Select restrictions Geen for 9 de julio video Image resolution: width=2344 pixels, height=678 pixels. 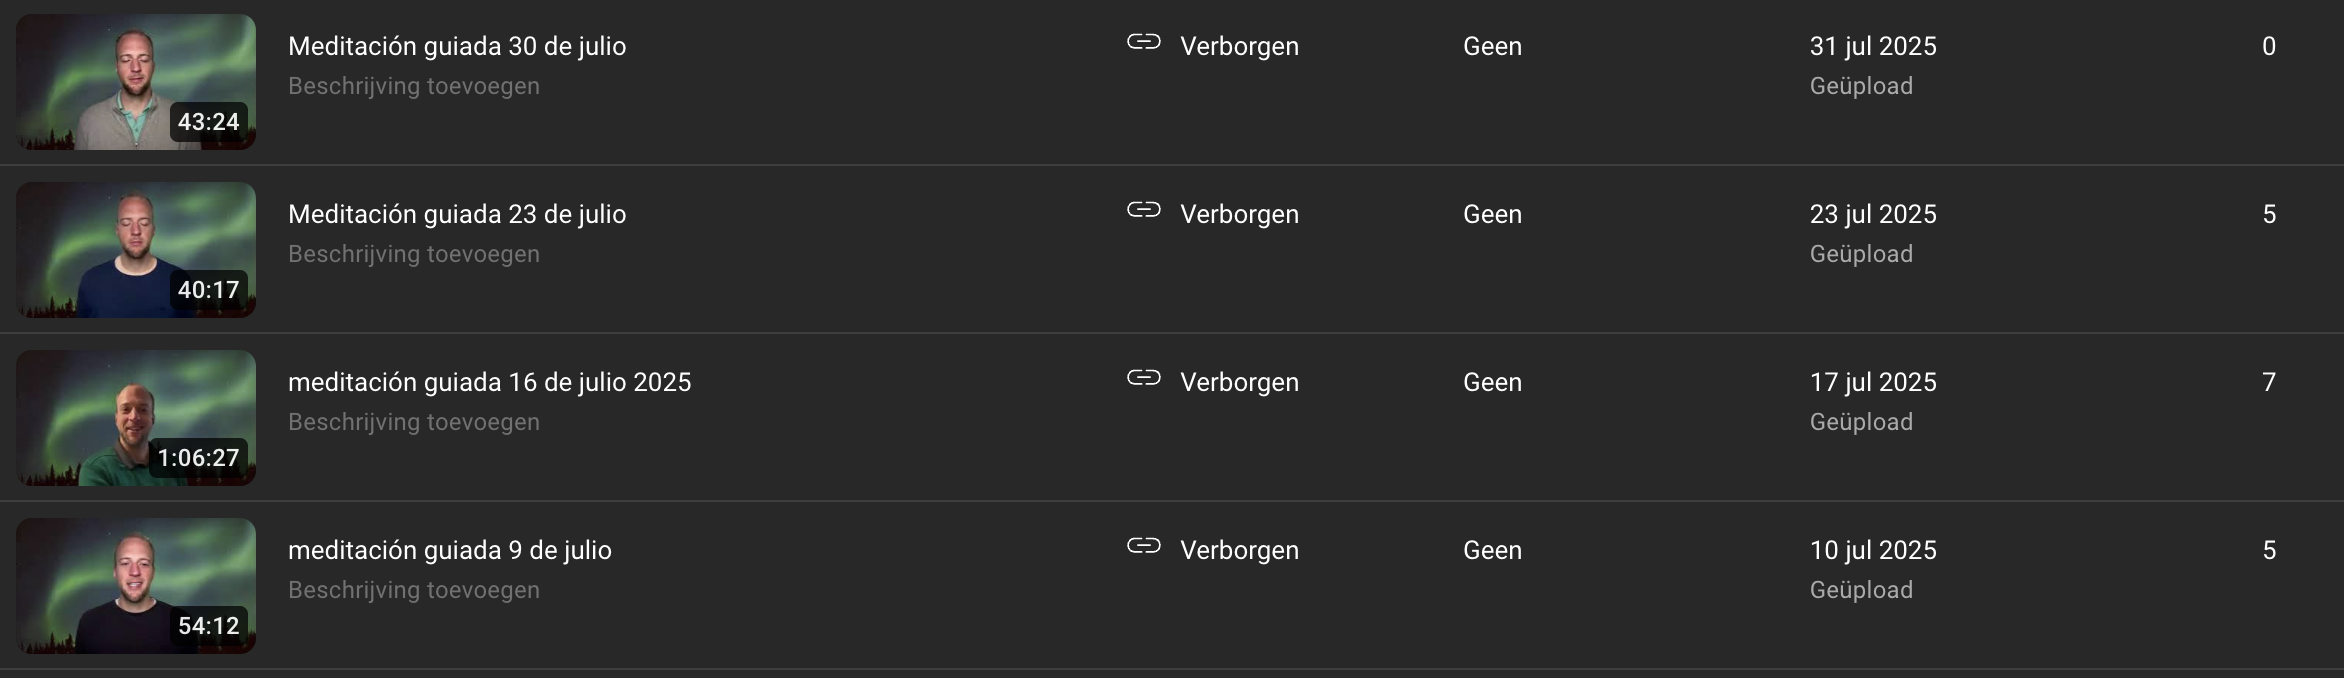(1492, 550)
